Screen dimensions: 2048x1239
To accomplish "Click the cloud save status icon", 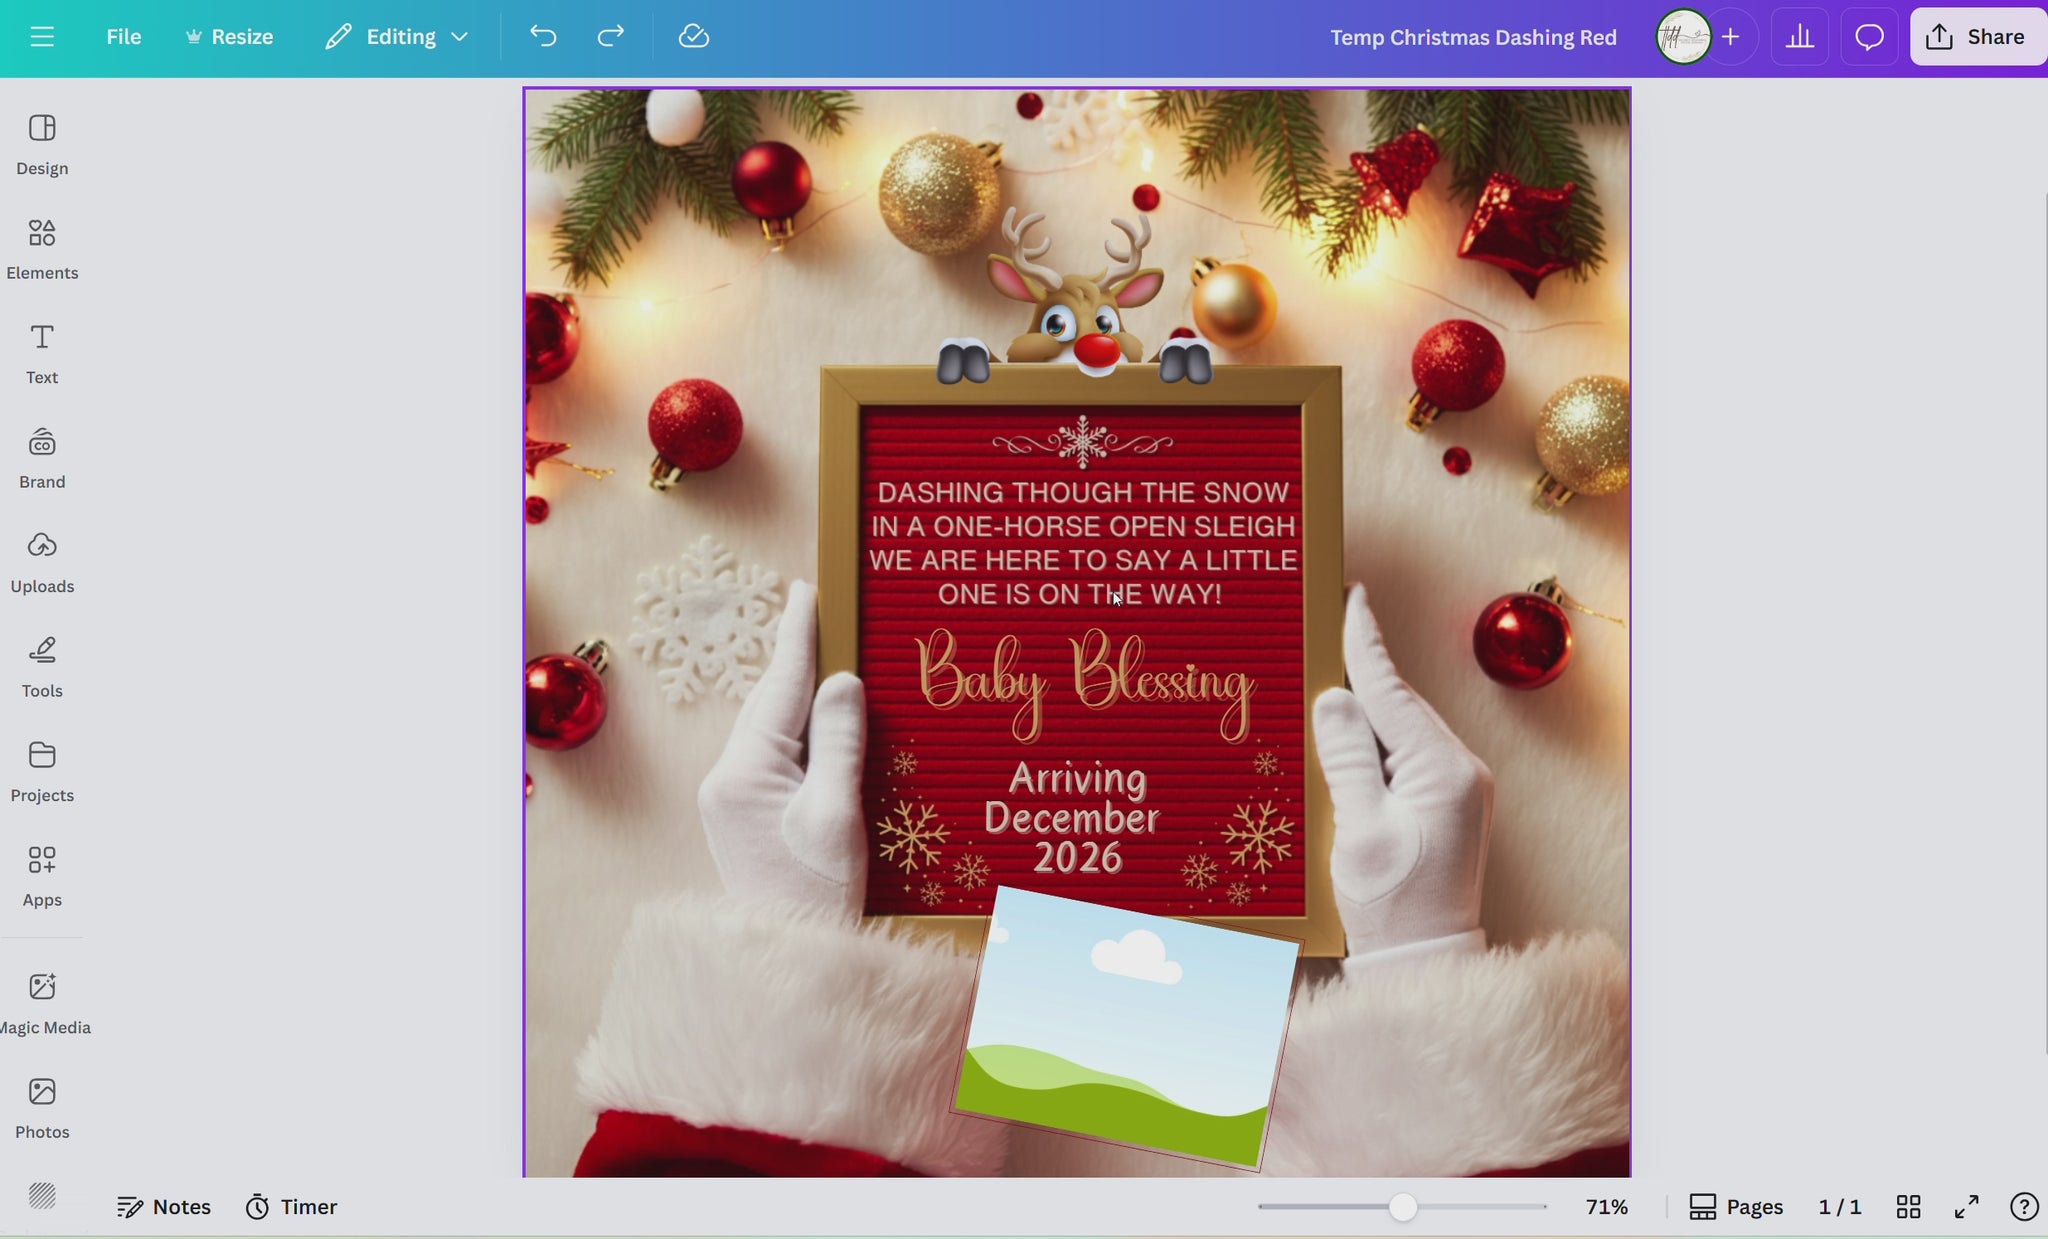I will (693, 37).
